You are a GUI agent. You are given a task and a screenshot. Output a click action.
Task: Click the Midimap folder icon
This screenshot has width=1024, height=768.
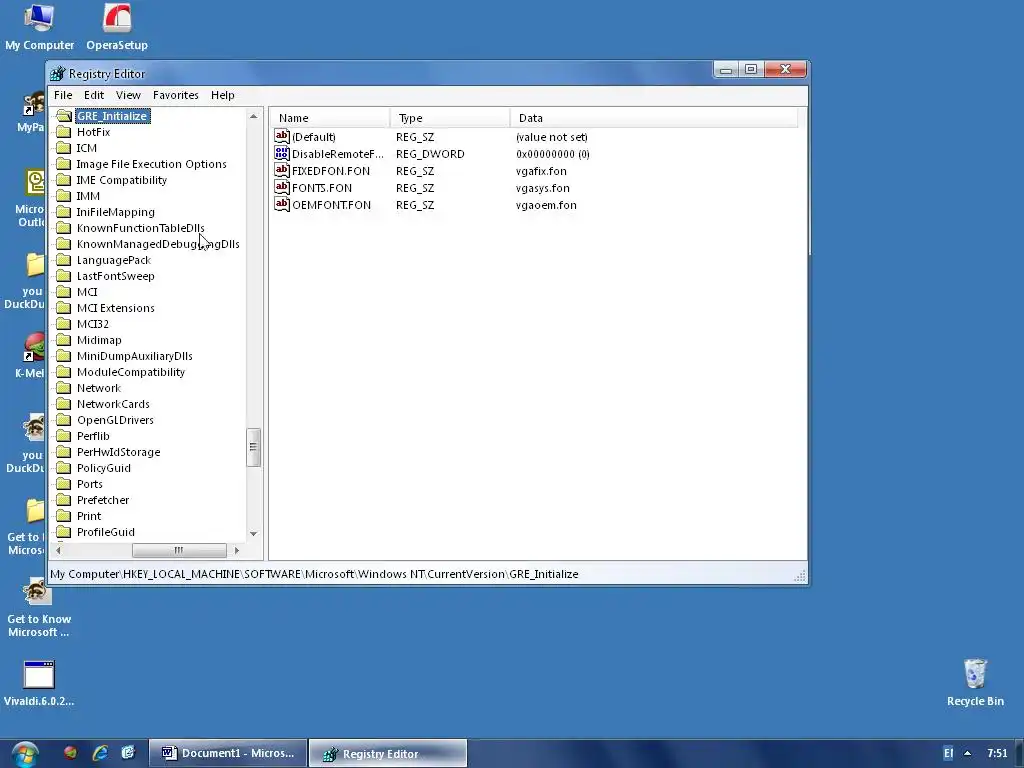click(63, 340)
